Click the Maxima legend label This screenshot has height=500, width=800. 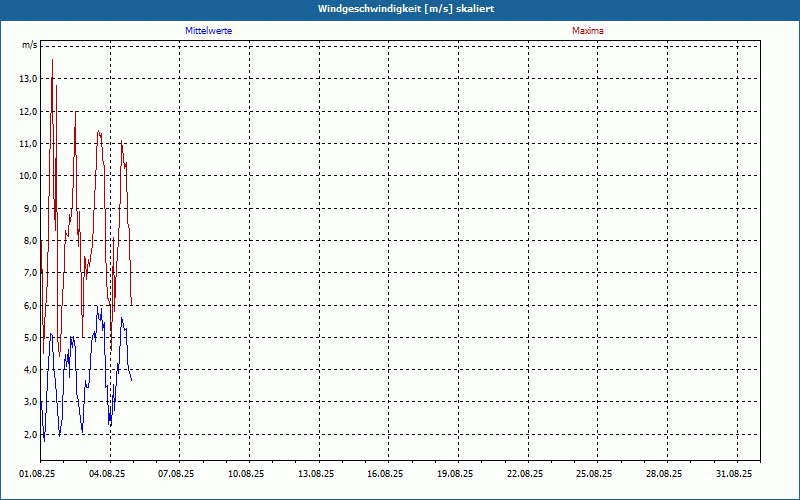click(x=588, y=31)
